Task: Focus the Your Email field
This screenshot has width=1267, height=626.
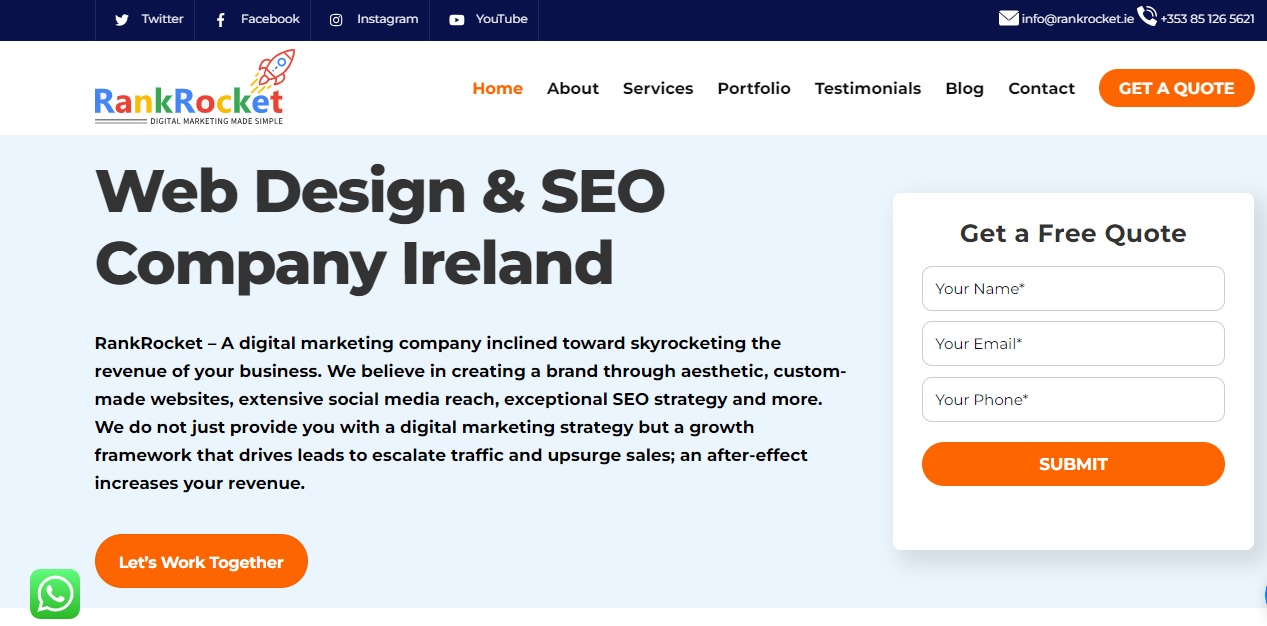Action: click(x=1073, y=343)
